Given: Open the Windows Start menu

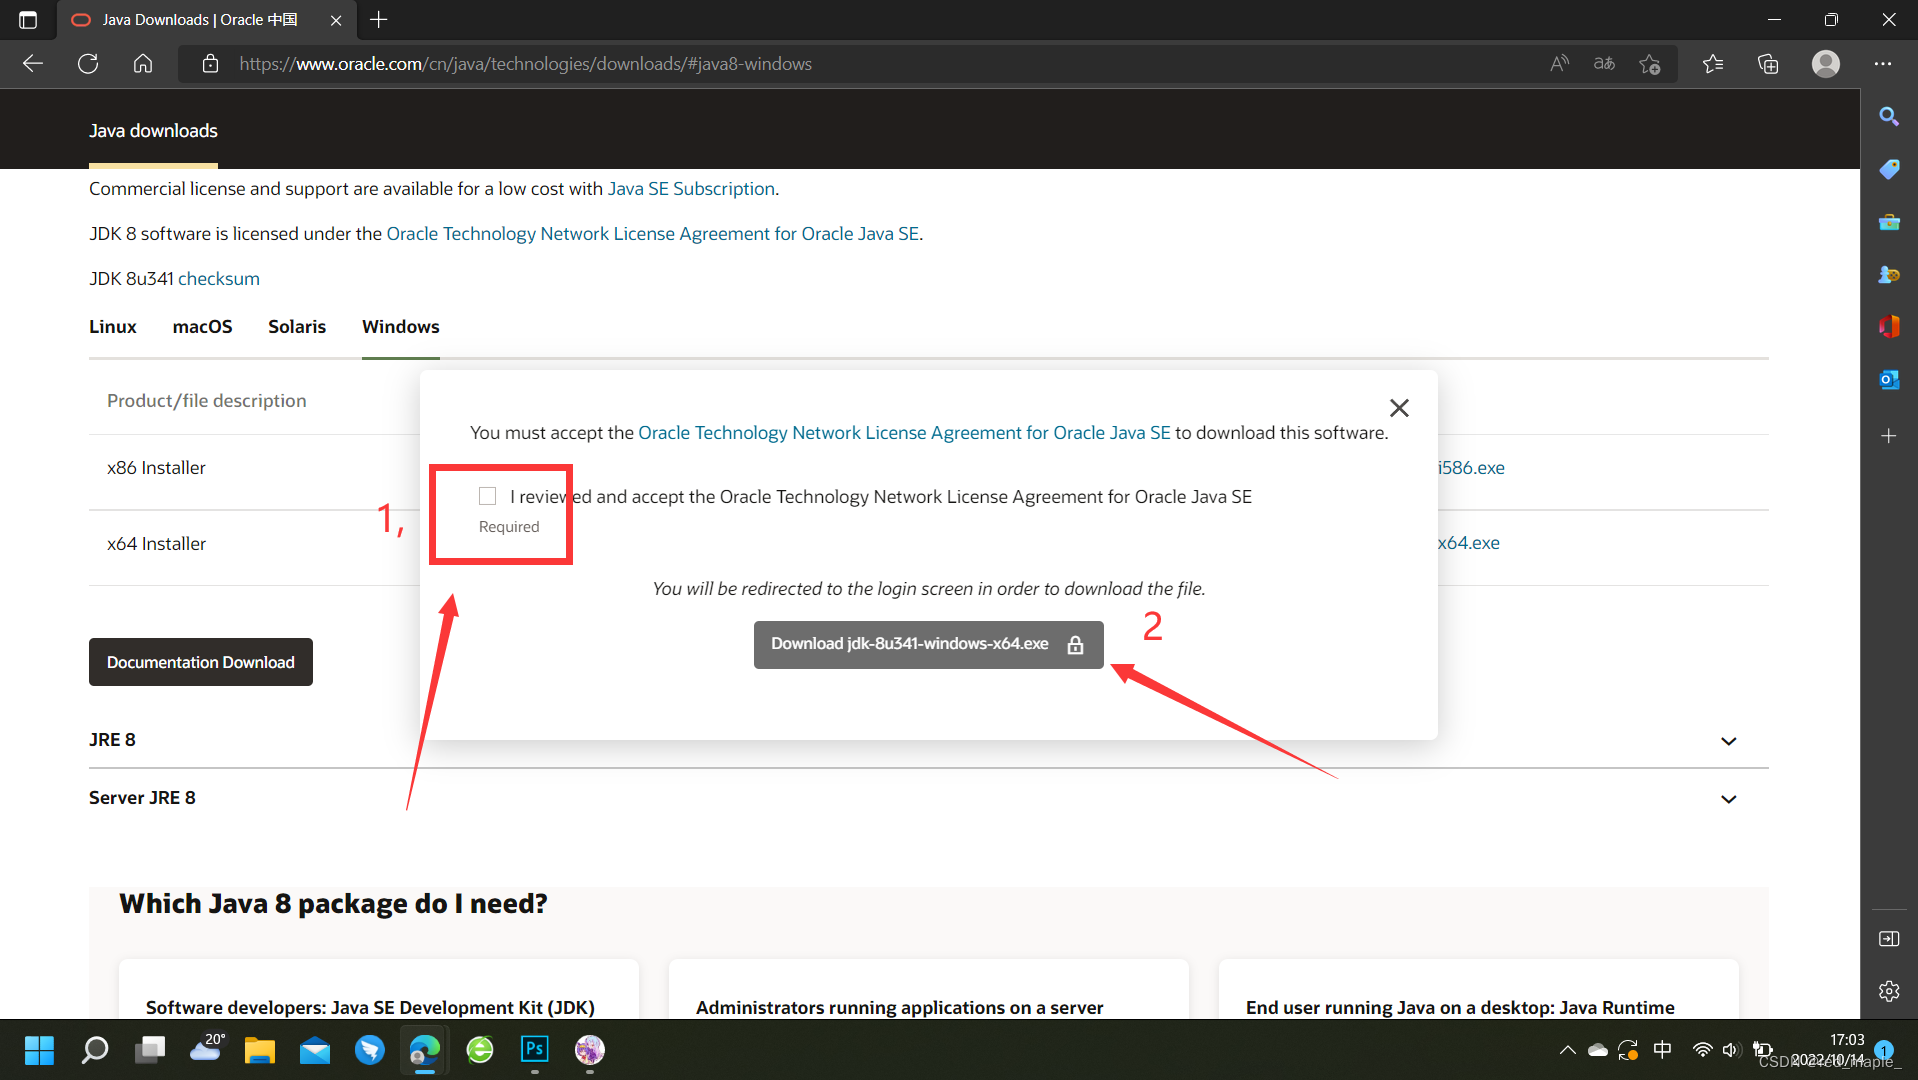Looking at the screenshot, I should coord(39,1050).
